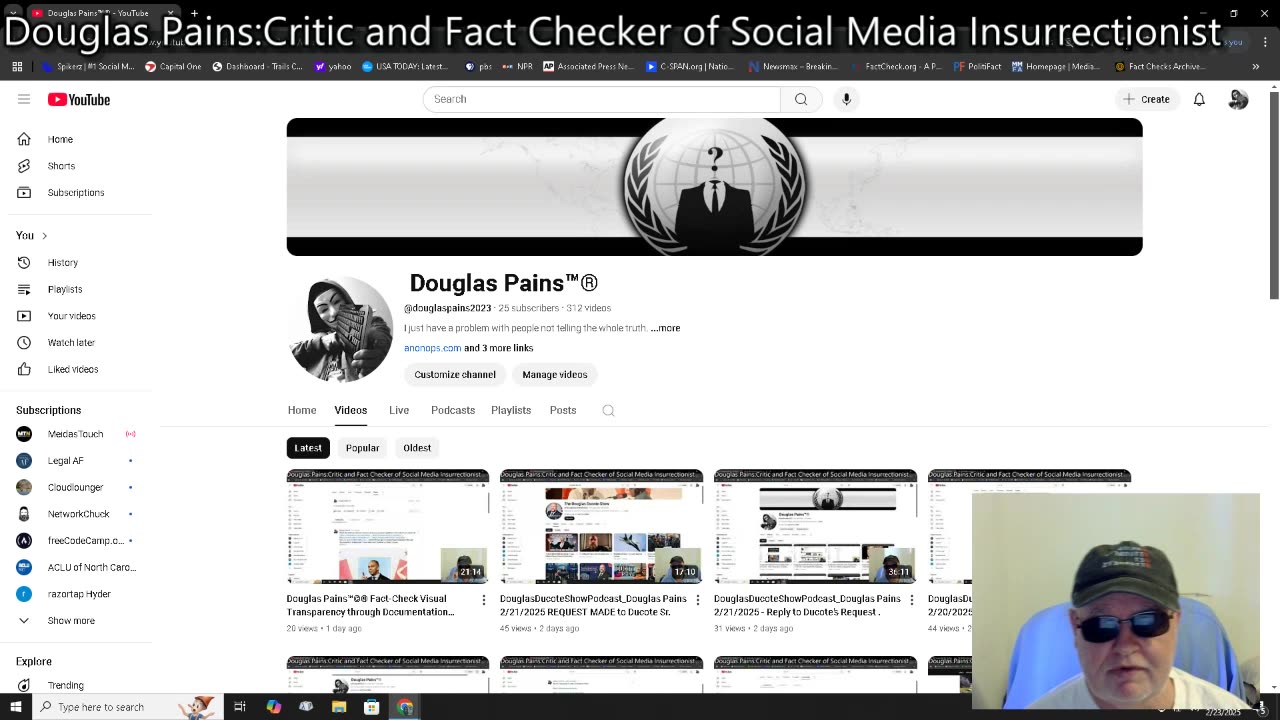1280x720 pixels.
Task: Switch to the Videos tab
Action: click(x=351, y=410)
